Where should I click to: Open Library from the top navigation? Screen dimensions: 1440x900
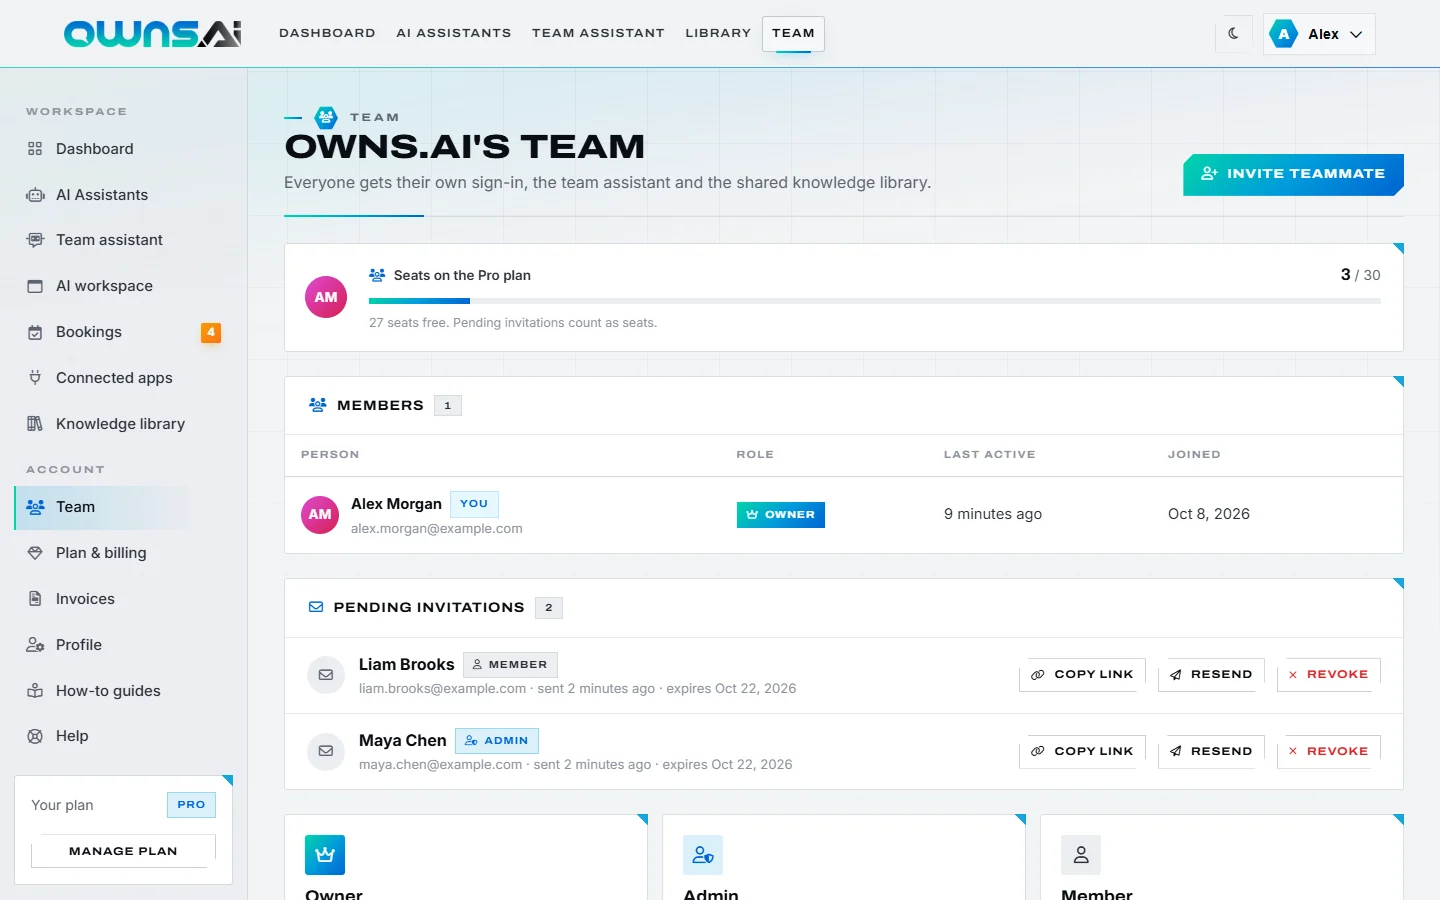718,33
